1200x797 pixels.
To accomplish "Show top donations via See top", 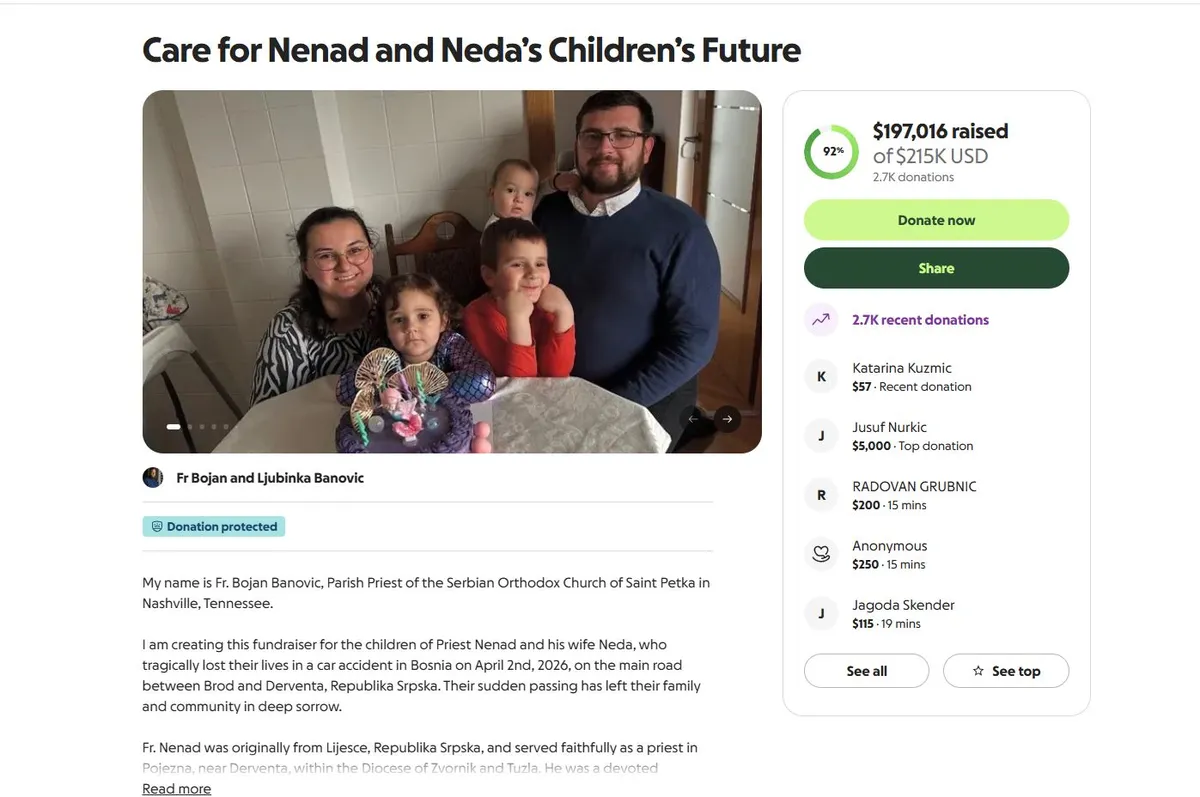I will (1005, 671).
